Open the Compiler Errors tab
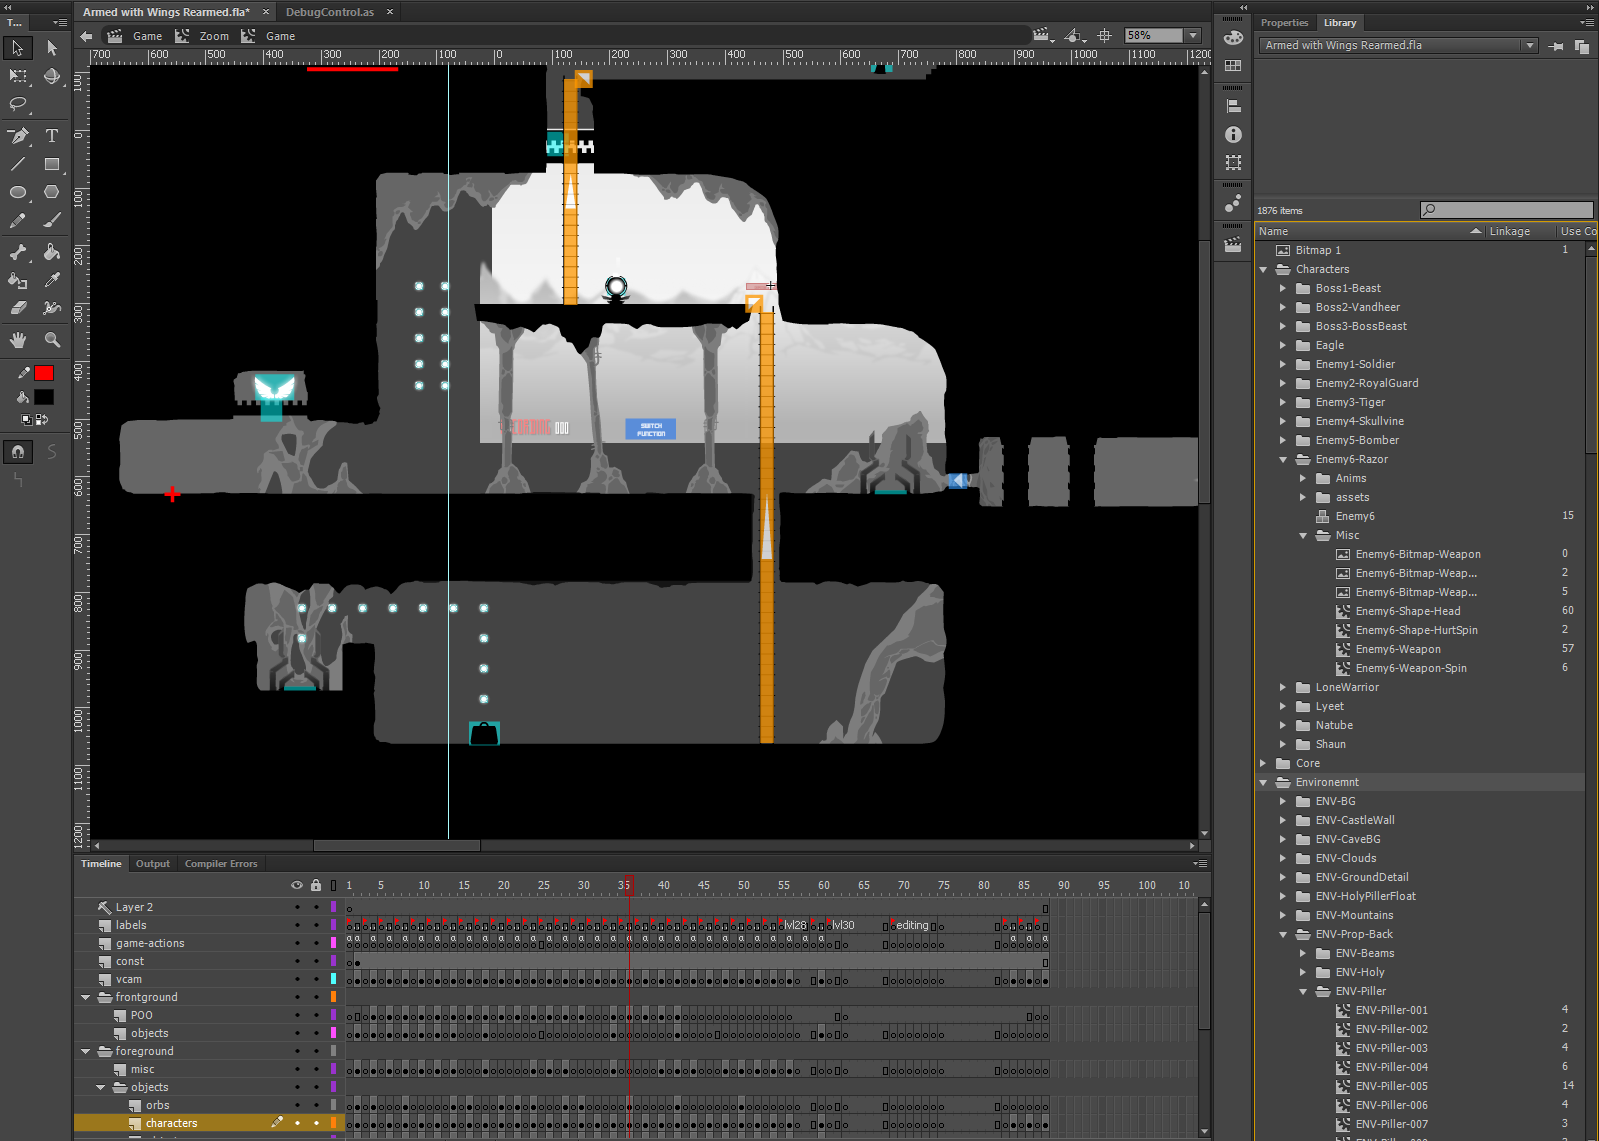This screenshot has height=1141, width=1599. coord(221,864)
